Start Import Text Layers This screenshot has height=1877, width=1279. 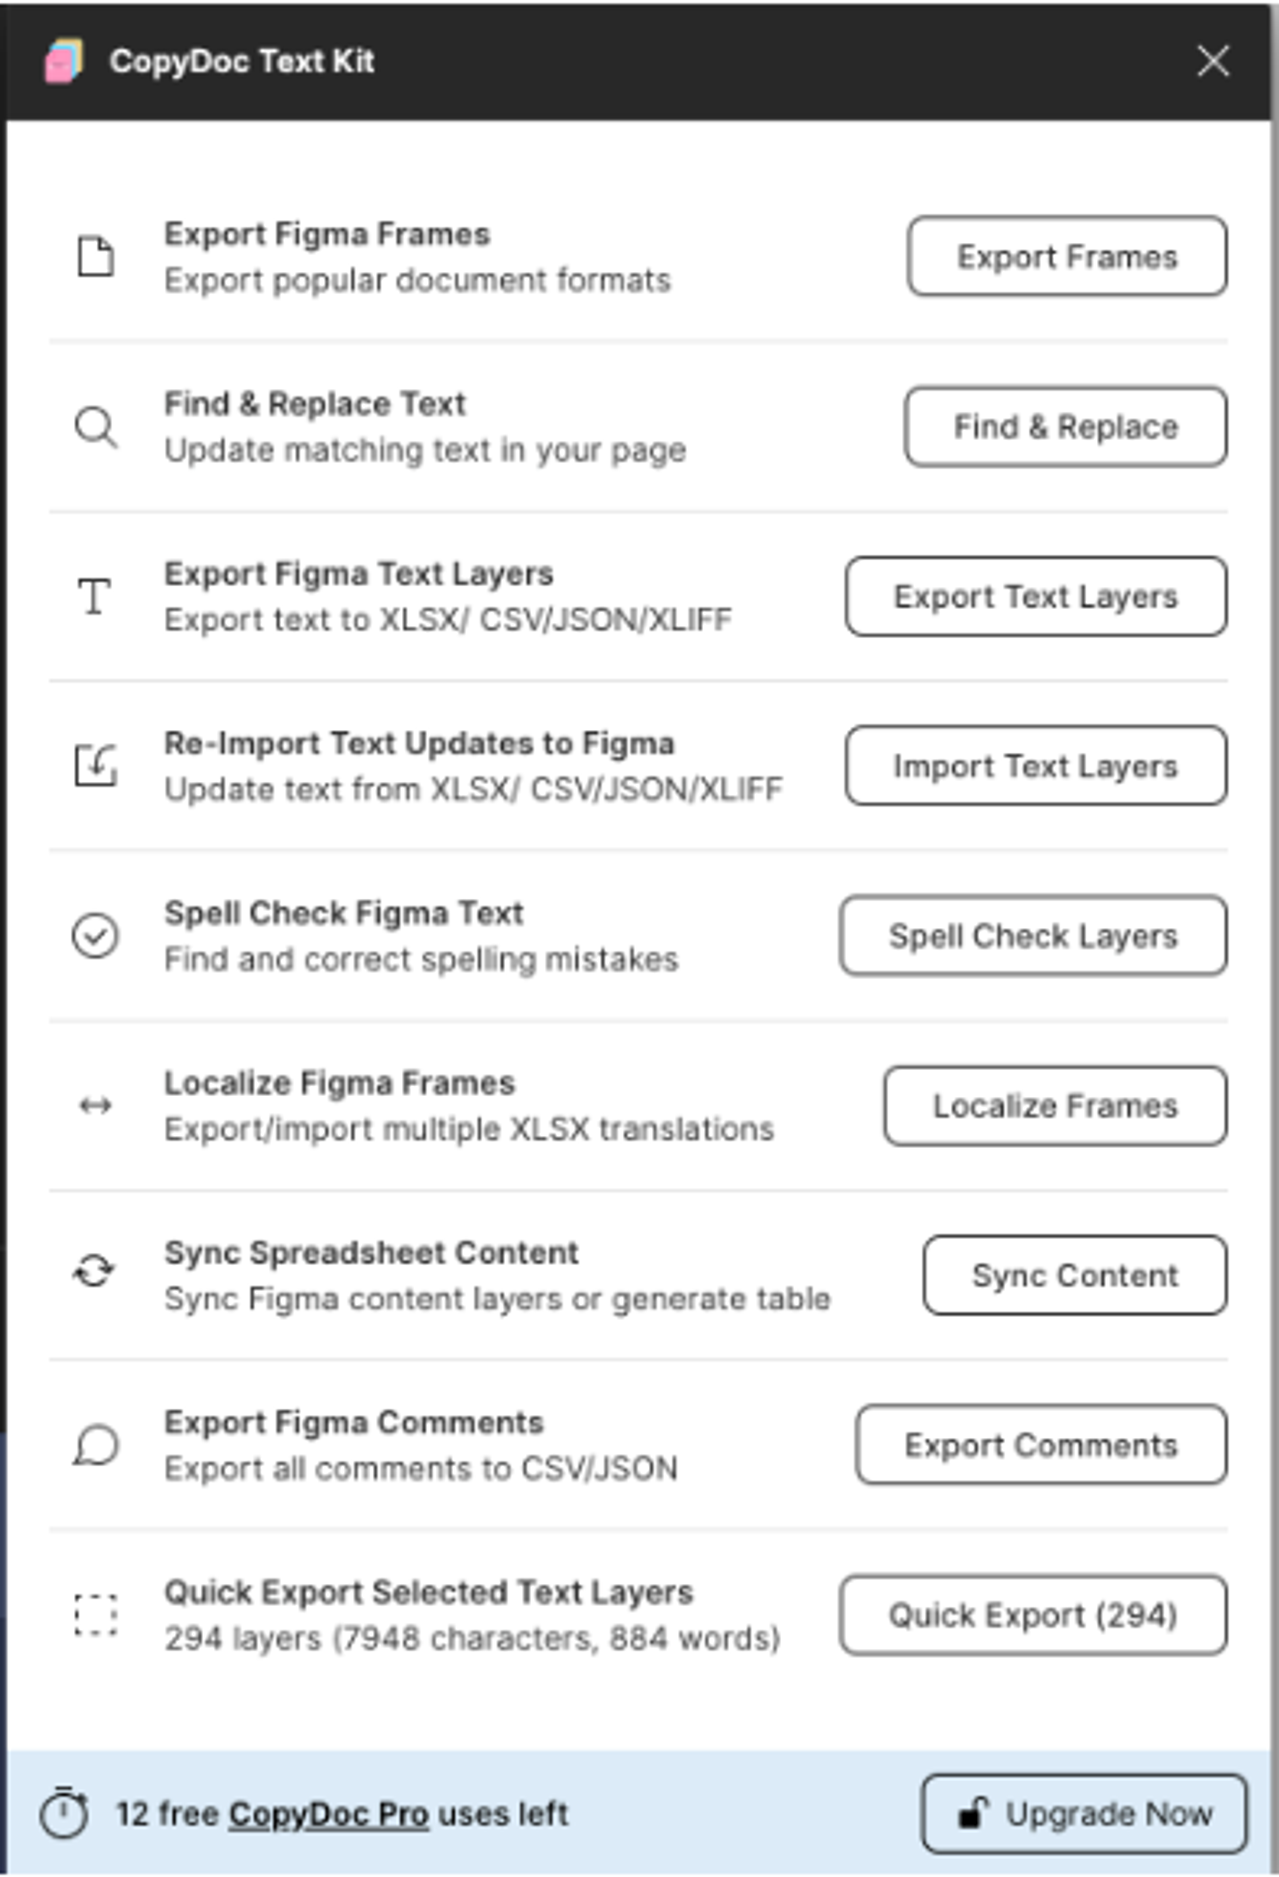(x=1035, y=766)
